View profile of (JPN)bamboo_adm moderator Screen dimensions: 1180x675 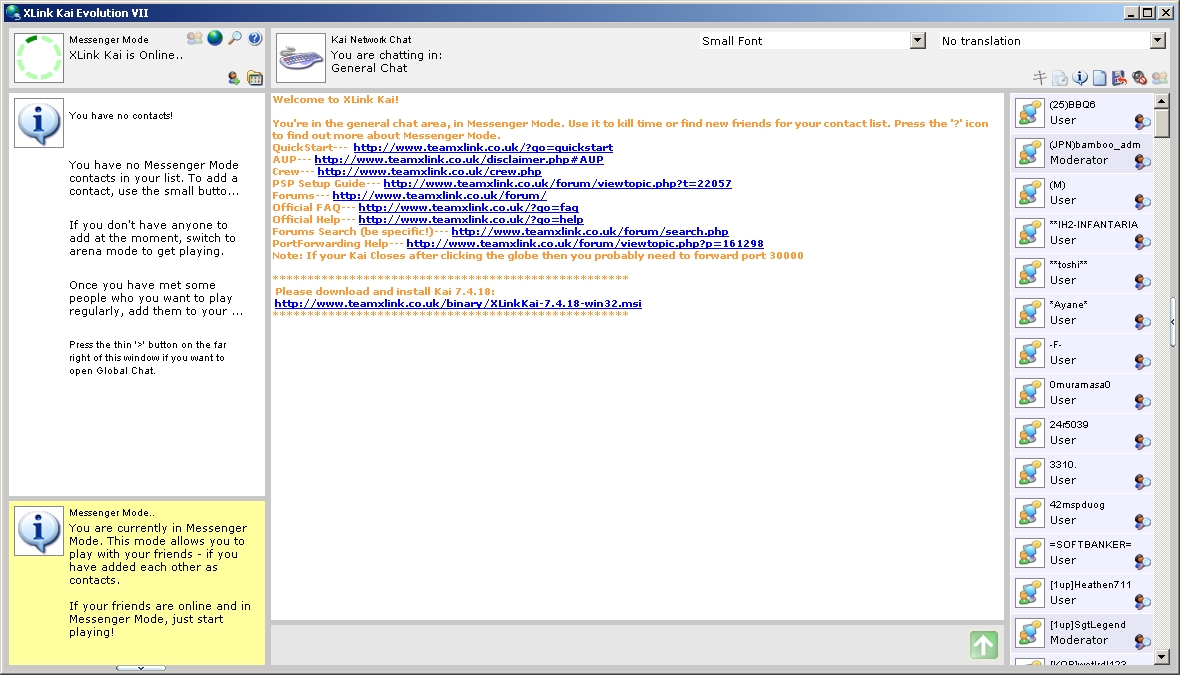coord(1142,161)
